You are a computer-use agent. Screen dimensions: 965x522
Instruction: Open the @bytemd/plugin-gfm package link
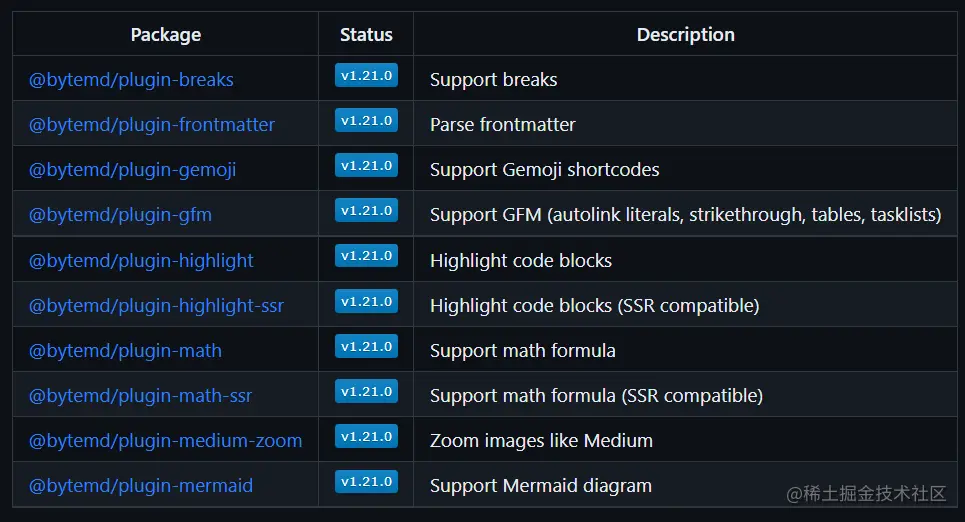[120, 215]
